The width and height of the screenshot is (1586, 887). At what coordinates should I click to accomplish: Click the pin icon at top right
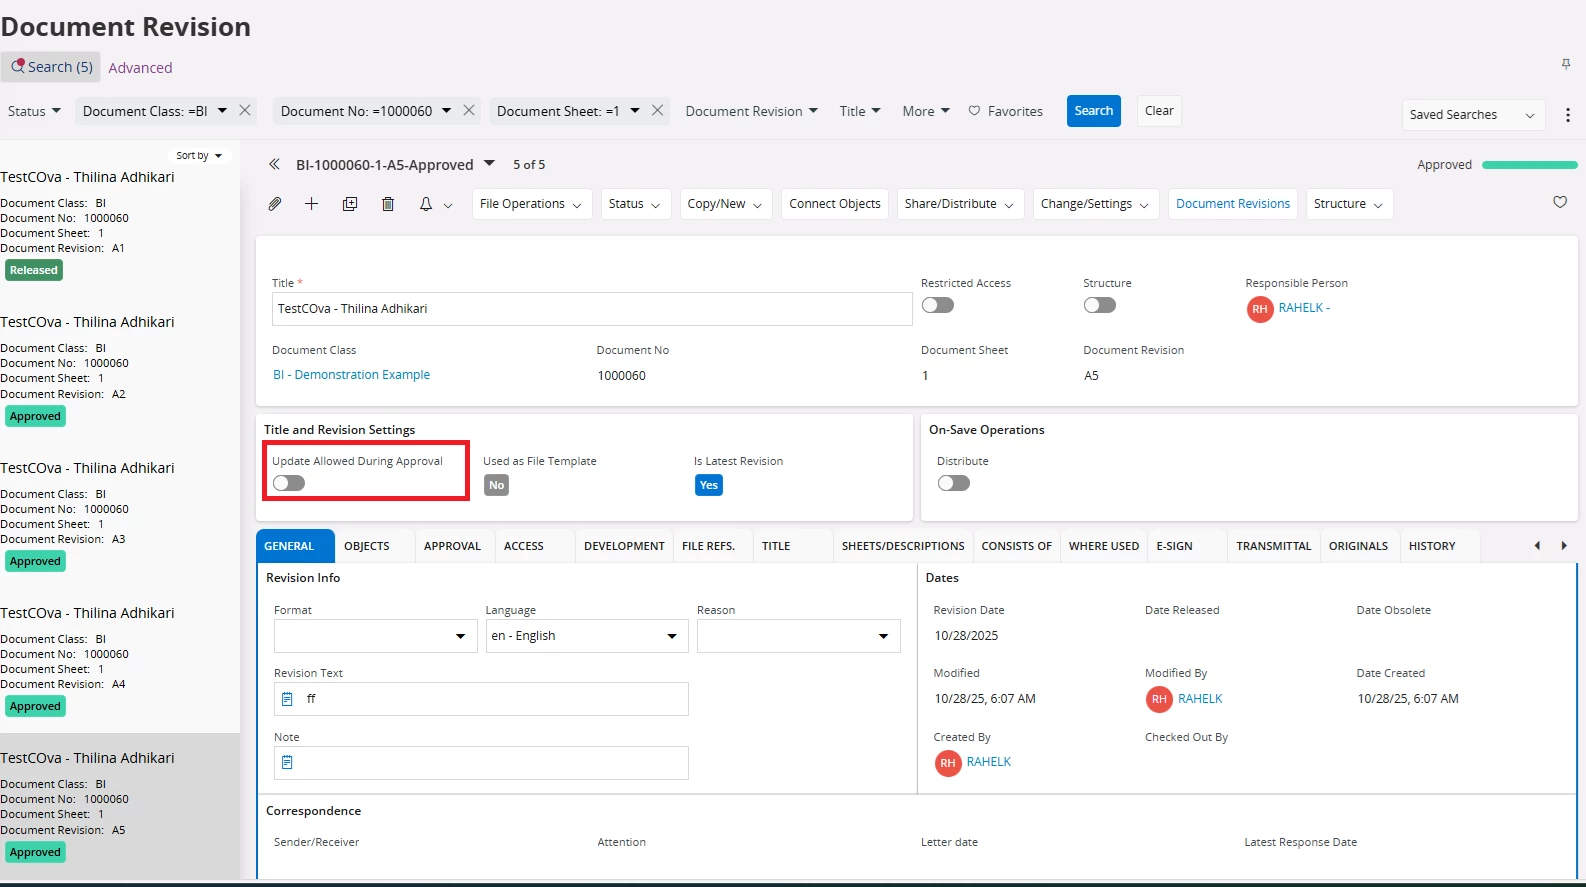(1566, 64)
